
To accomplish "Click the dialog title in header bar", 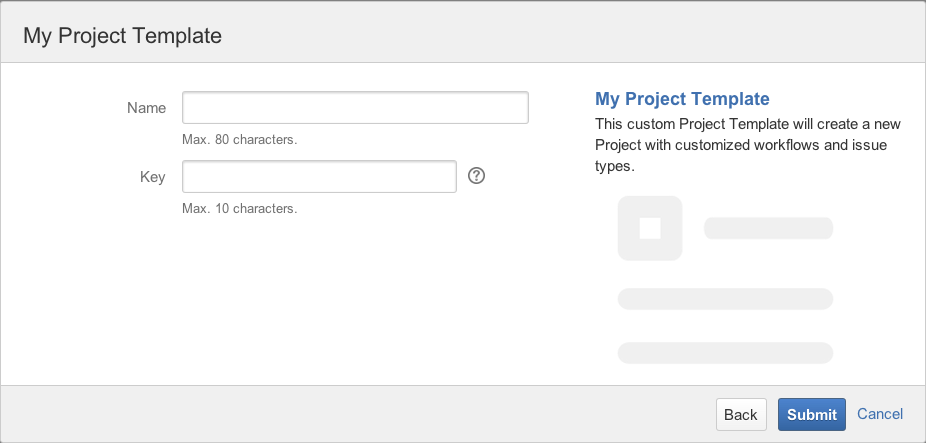I will [122, 36].
